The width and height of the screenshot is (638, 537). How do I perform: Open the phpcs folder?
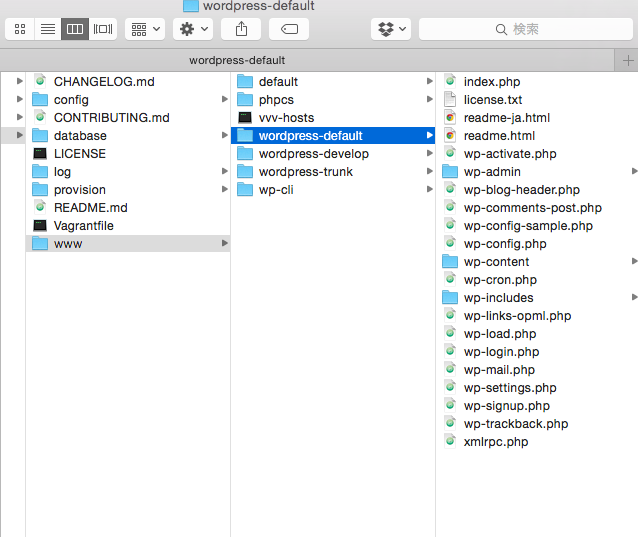pos(333,100)
